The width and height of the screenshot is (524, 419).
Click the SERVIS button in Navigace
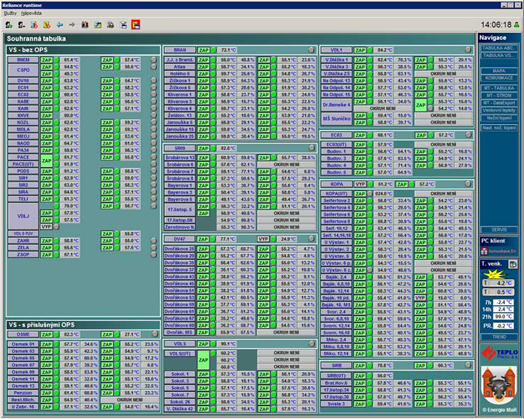point(498,230)
